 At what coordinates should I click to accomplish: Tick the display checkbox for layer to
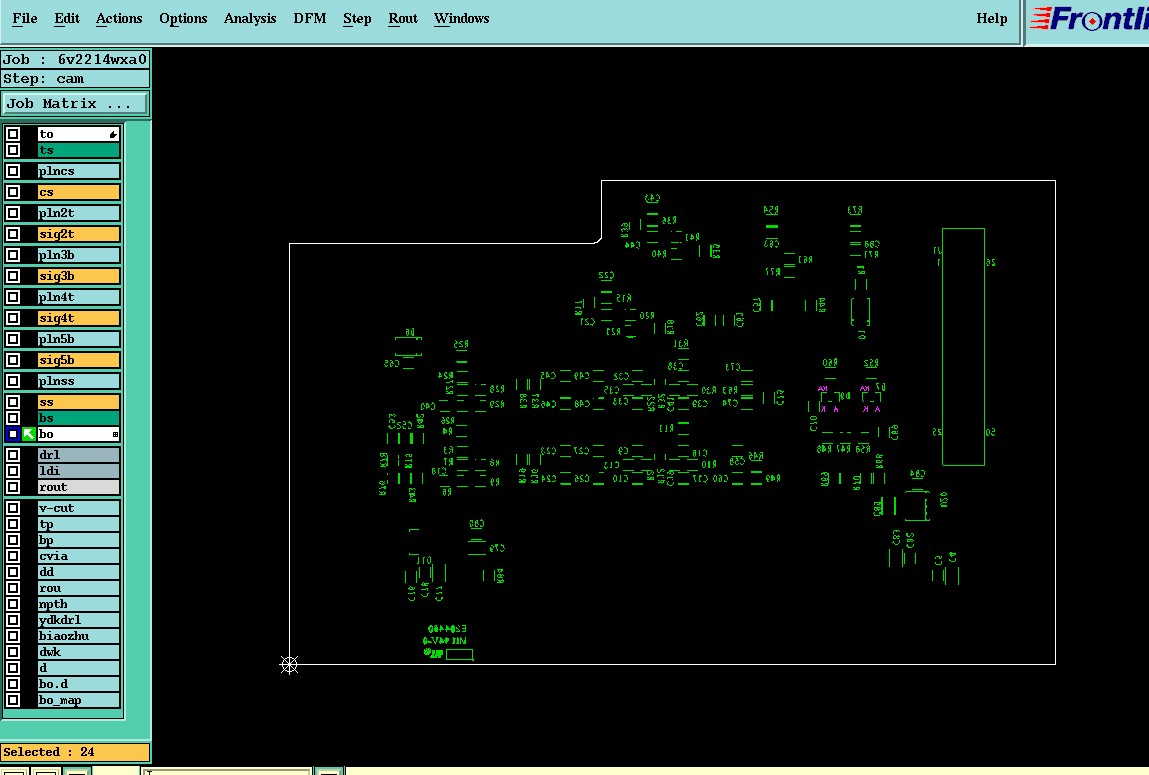(12, 134)
